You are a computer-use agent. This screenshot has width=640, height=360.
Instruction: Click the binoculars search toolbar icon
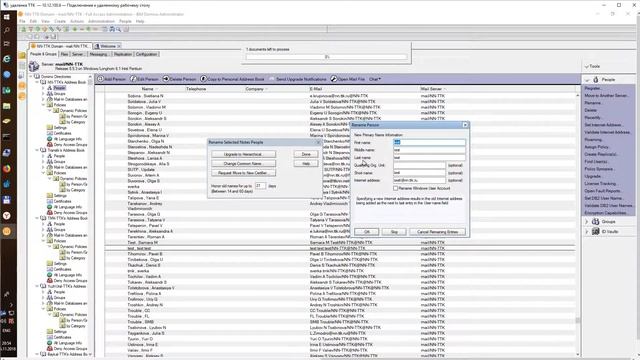[x=112, y=29]
